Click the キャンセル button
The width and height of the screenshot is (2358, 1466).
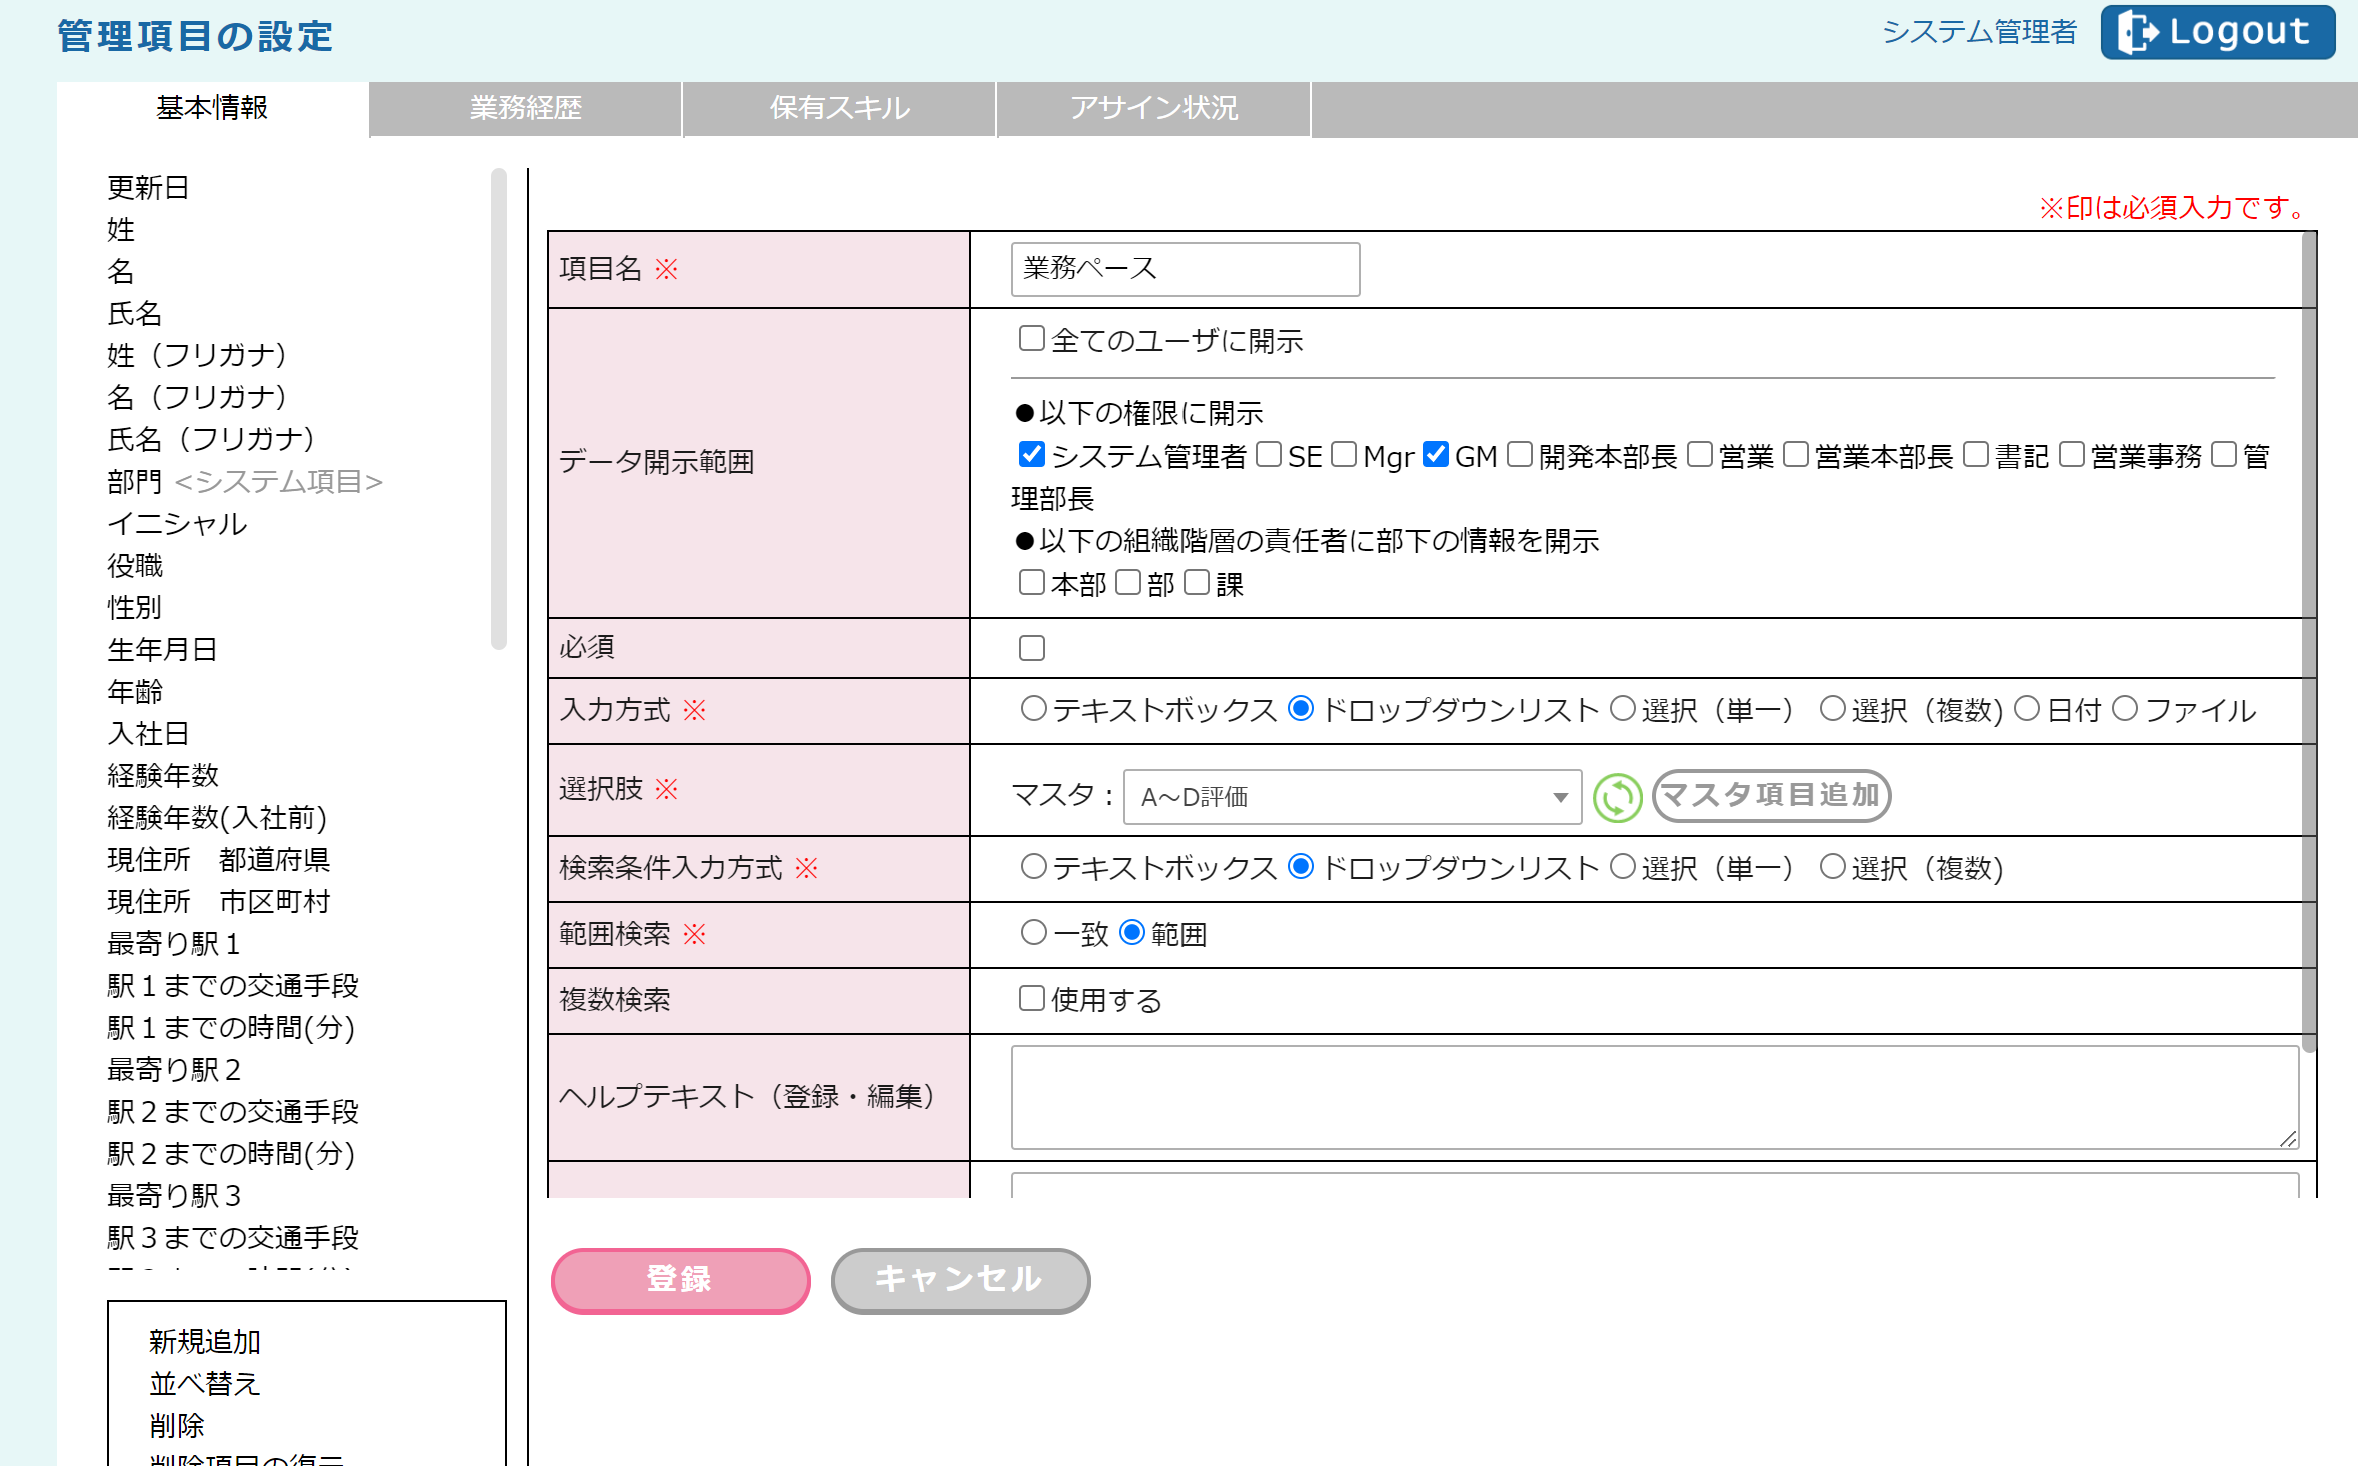click(x=960, y=1279)
